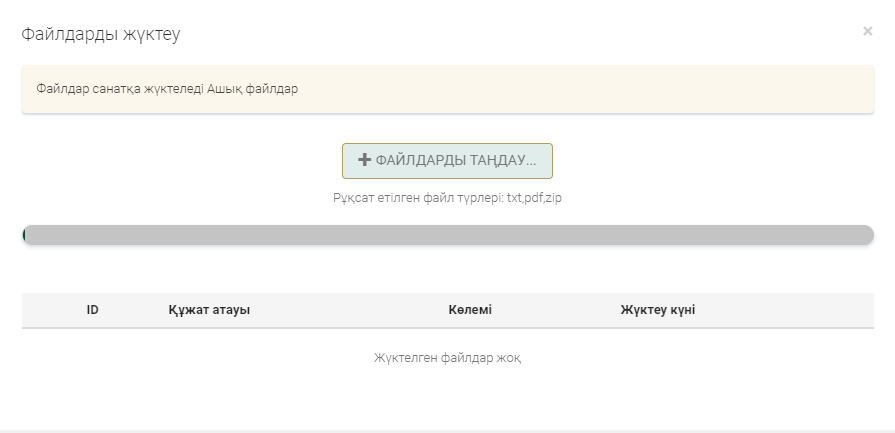Close the Файлдарды жүктеу dialog
The width and height of the screenshot is (895, 433).
click(x=867, y=31)
